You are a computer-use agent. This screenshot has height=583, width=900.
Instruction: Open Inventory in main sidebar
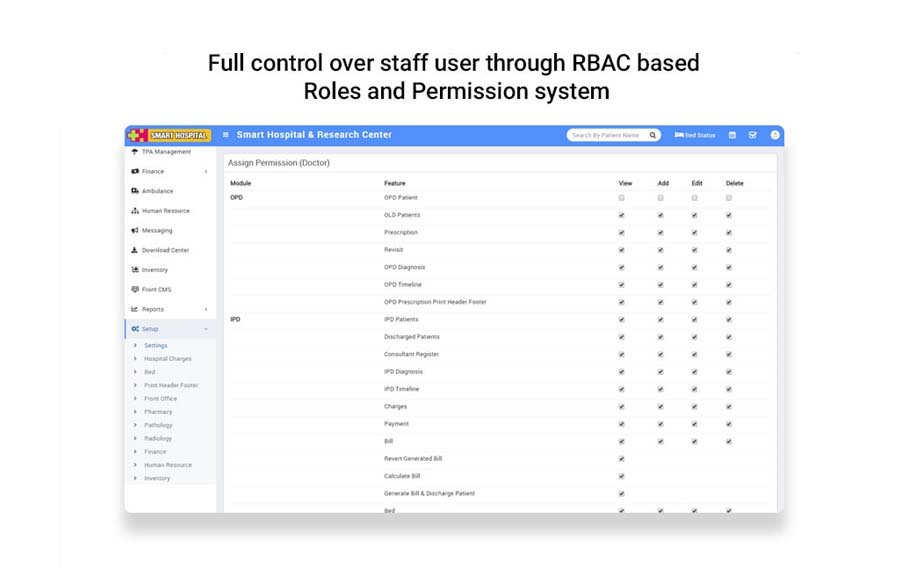click(154, 270)
